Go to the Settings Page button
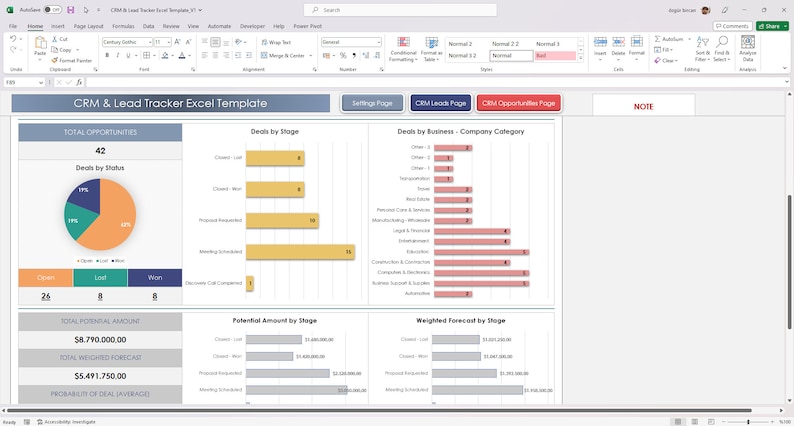Image resolution: width=794 pixels, height=426 pixels. (372, 103)
